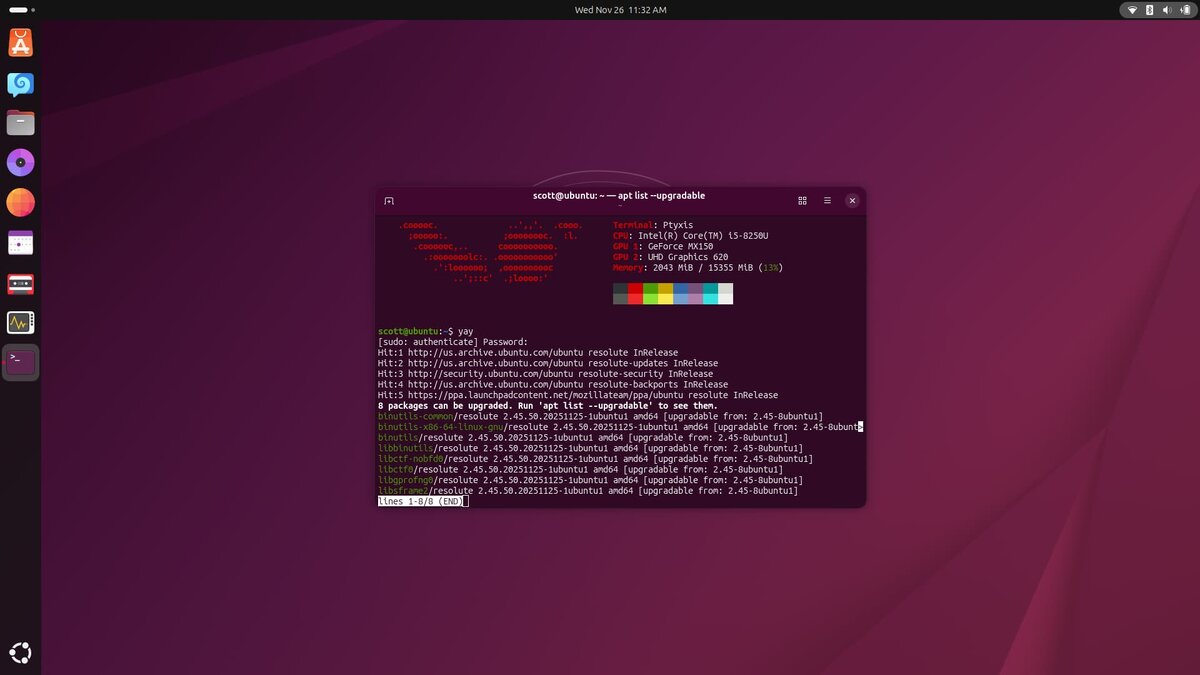The width and height of the screenshot is (1200, 675).
Task: Launch the orange sphere app from the dock
Action: coord(20,200)
